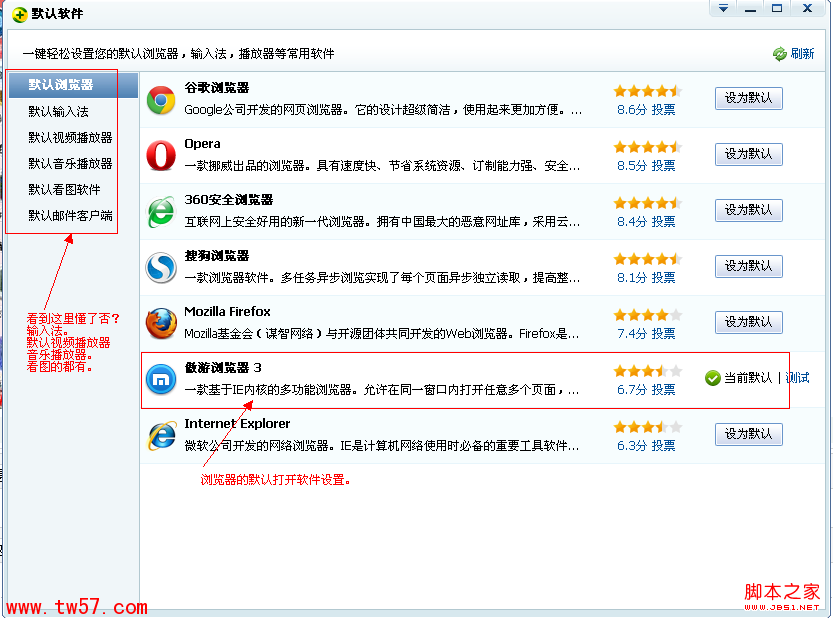This screenshot has height=618, width=833.
Task: Click the star rating of Mozilla Firefox
Action: tap(648, 315)
